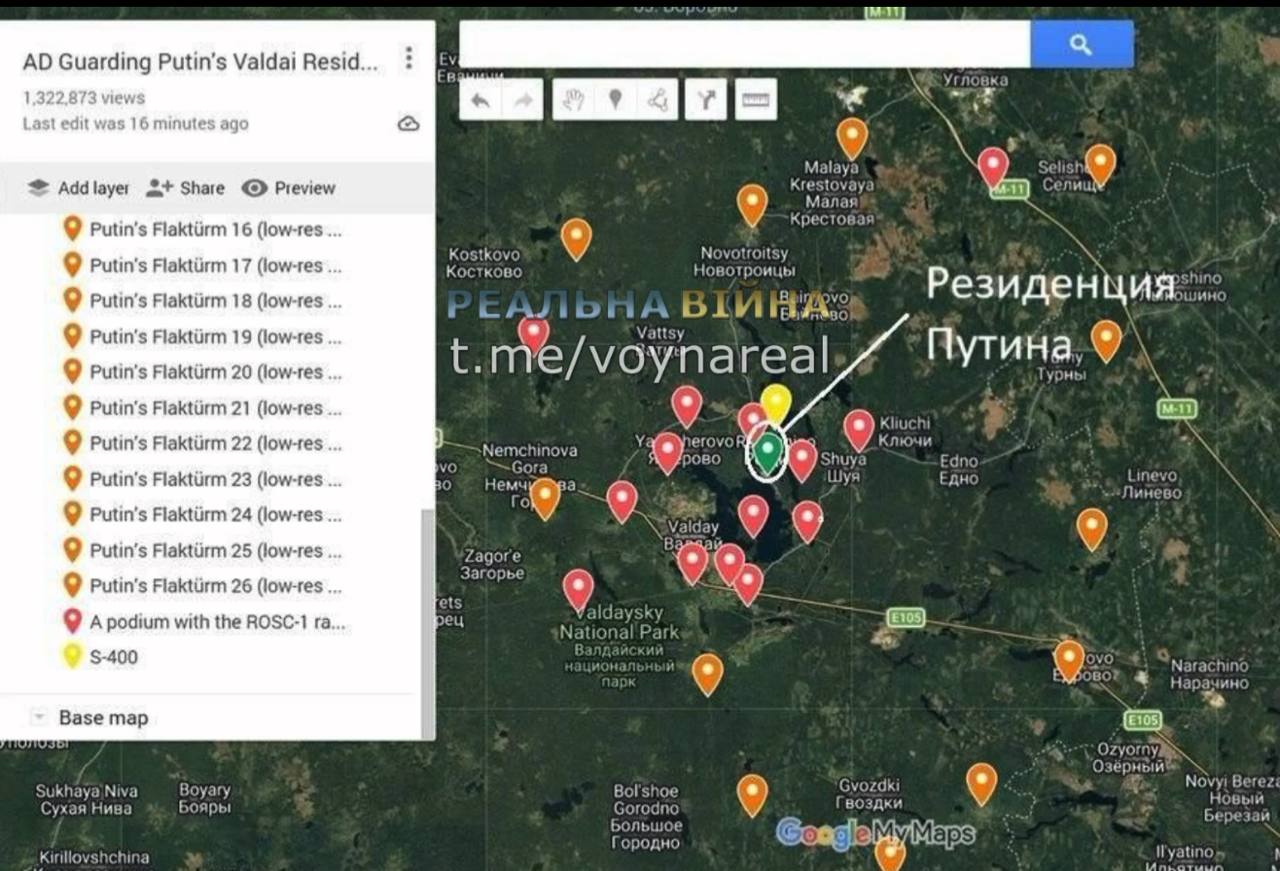1280x871 pixels.
Task: Click the green circled pin on the map
Action: click(x=767, y=452)
